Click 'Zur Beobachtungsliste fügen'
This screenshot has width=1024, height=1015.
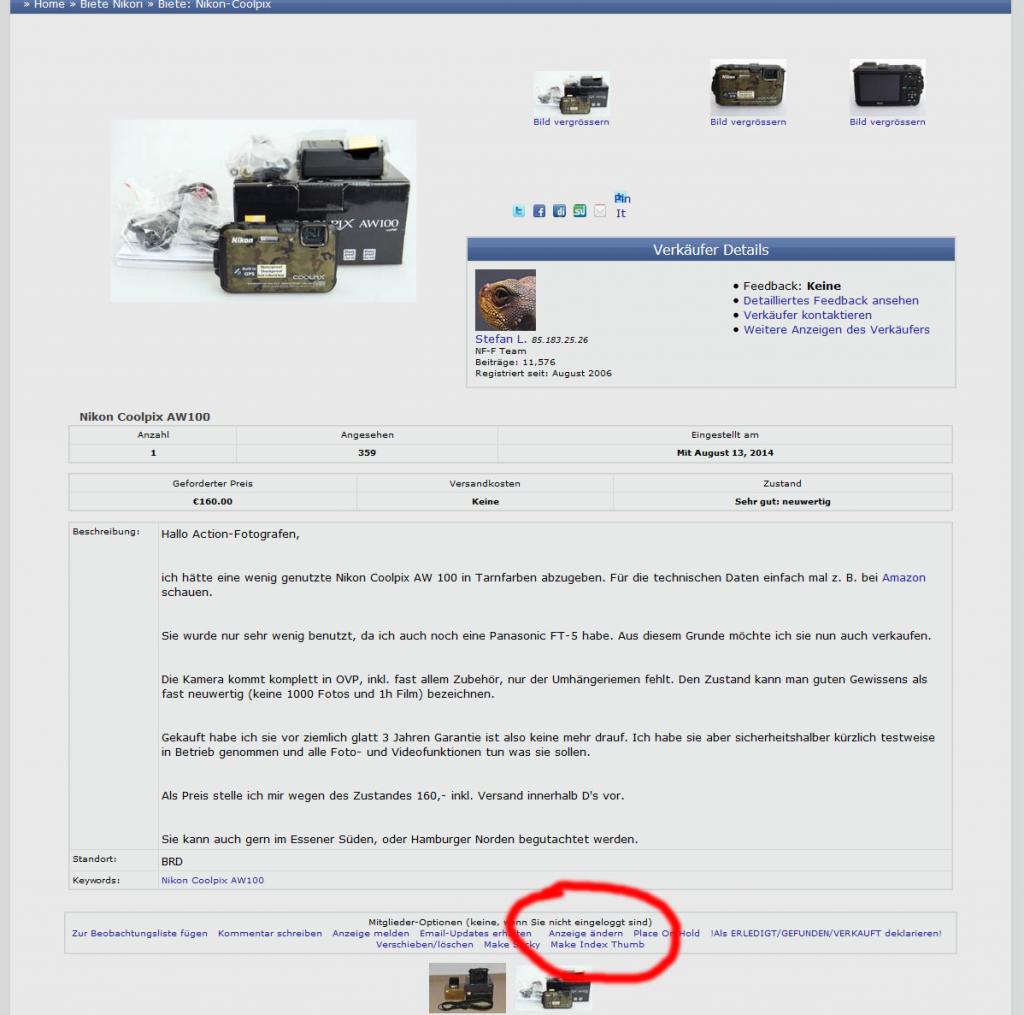[139, 933]
